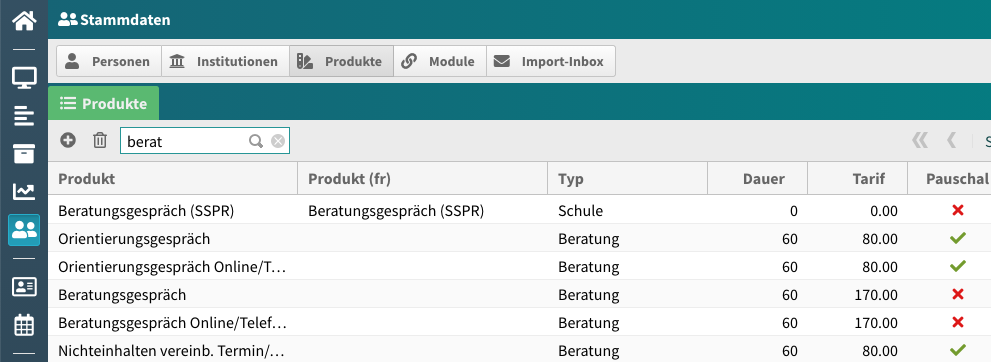Image resolution: width=991 pixels, height=362 pixels.
Task: Click the 'Schule' Typ cell
Action: pos(581,211)
